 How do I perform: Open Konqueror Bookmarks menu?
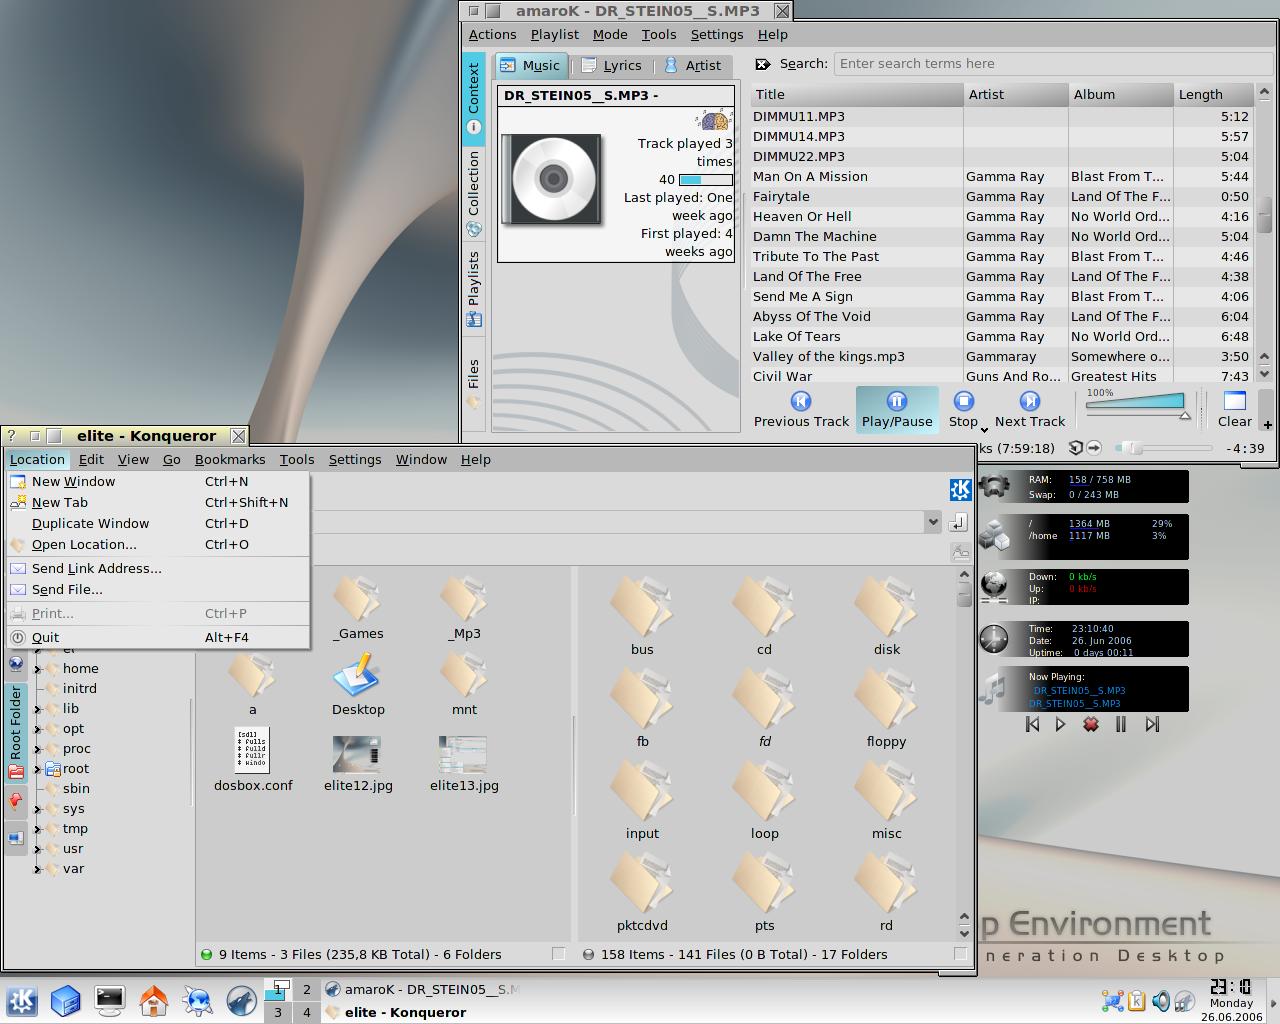[230, 459]
